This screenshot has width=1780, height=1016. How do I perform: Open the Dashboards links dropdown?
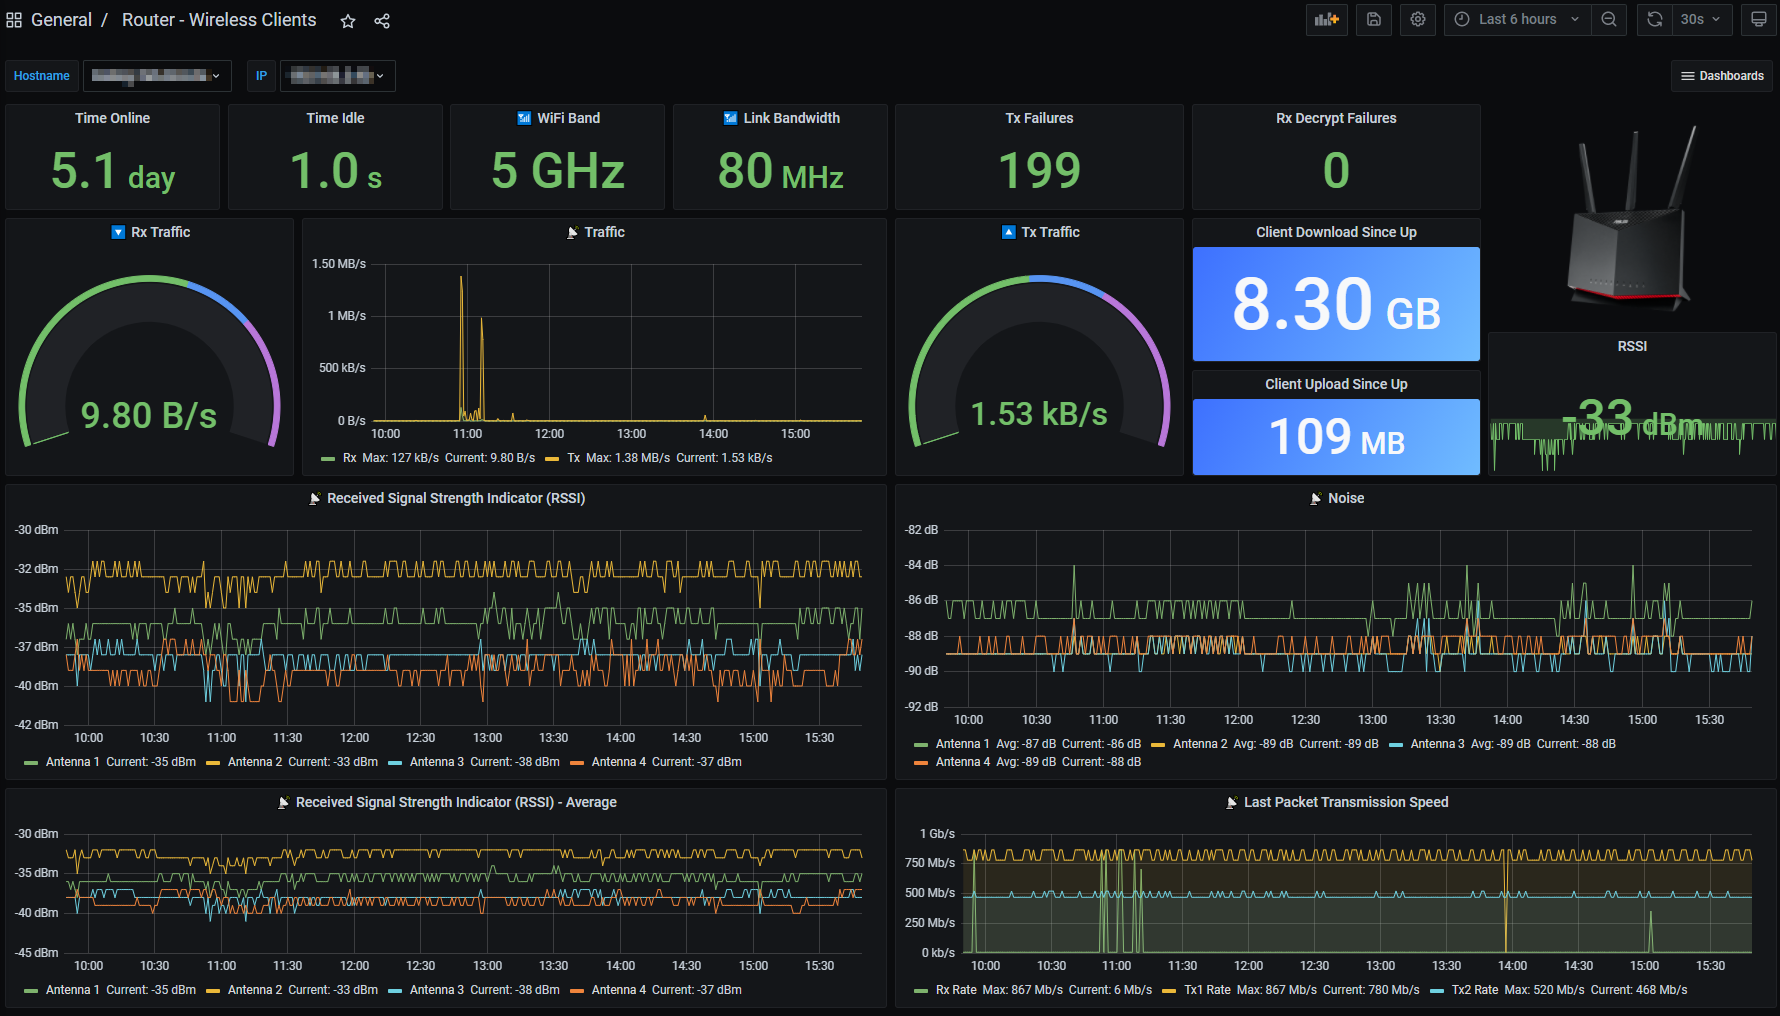click(x=1722, y=76)
